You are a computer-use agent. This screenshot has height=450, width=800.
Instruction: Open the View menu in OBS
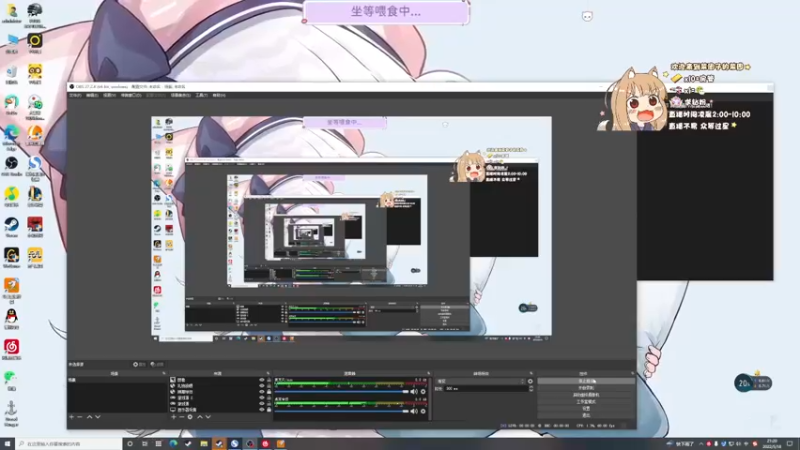[x=109, y=95]
